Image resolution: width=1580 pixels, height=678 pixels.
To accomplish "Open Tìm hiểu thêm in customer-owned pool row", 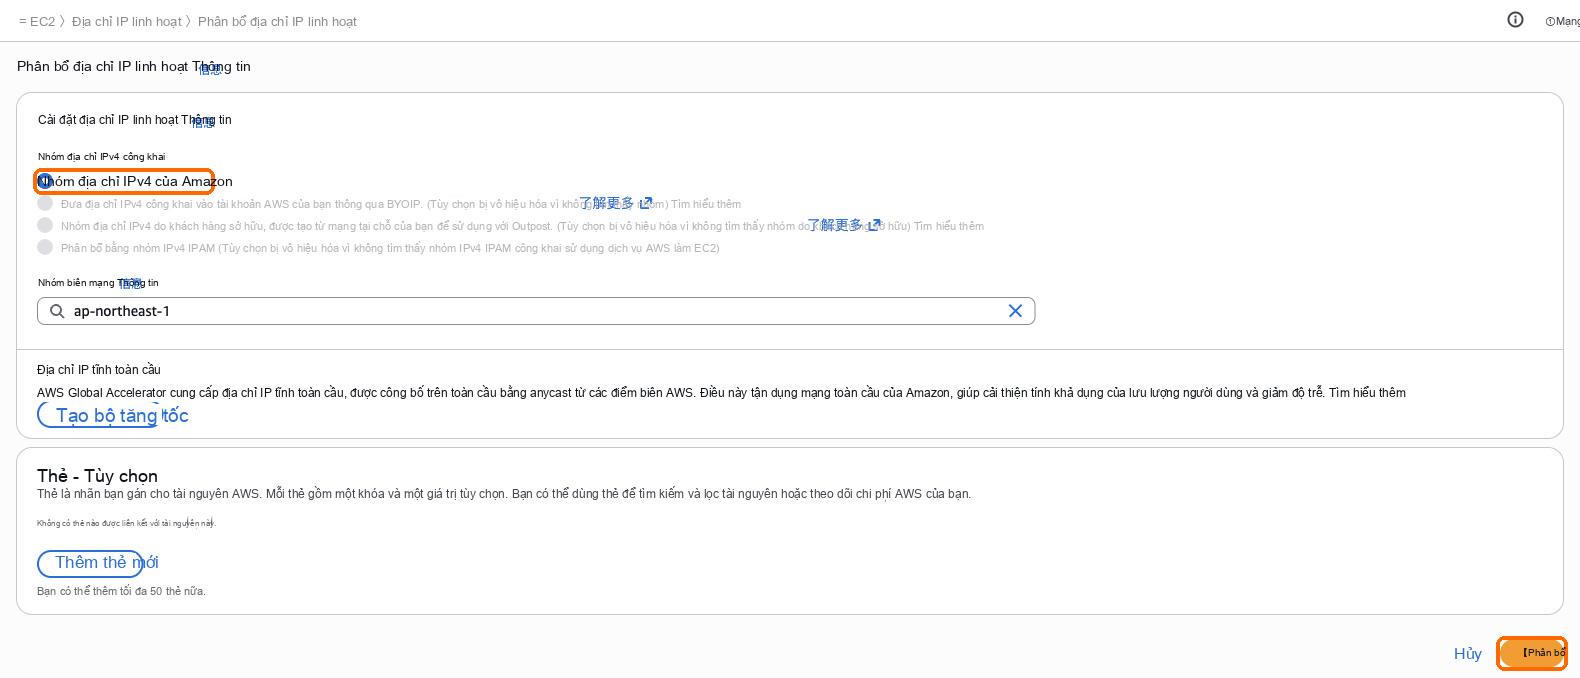I will pos(949,226).
